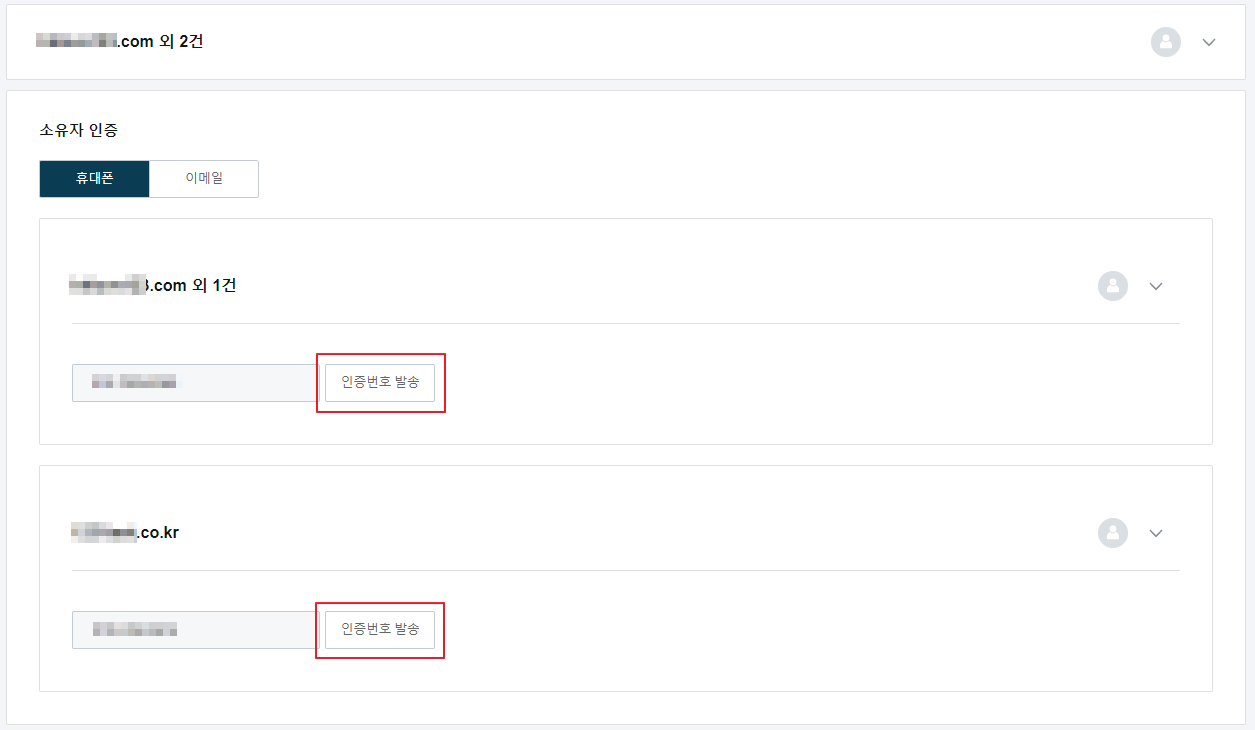This screenshot has height=730, width=1255.
Task: Send 인증번호 발송 for .com 외 1건 card
Action: pyautogui.click(x=380, y=383)
